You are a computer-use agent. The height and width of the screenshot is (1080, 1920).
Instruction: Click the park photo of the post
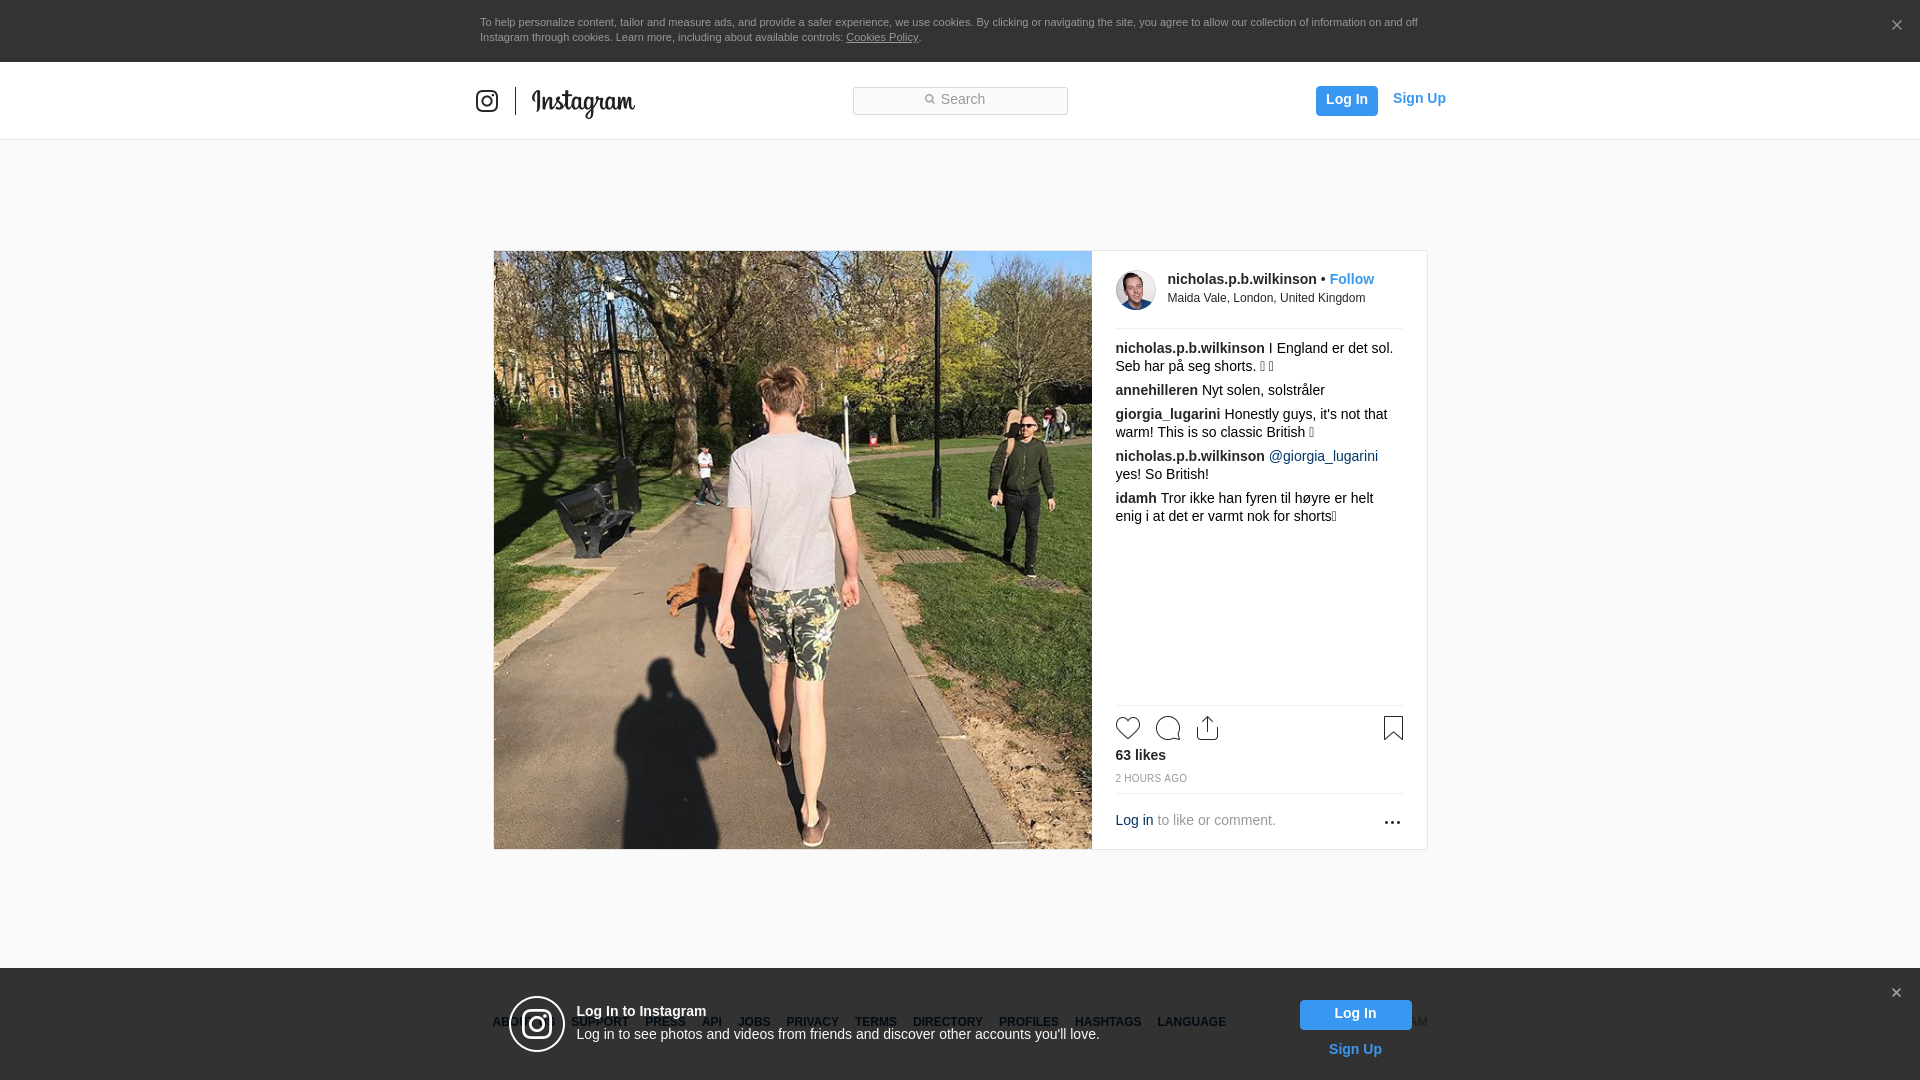(792, 550)
